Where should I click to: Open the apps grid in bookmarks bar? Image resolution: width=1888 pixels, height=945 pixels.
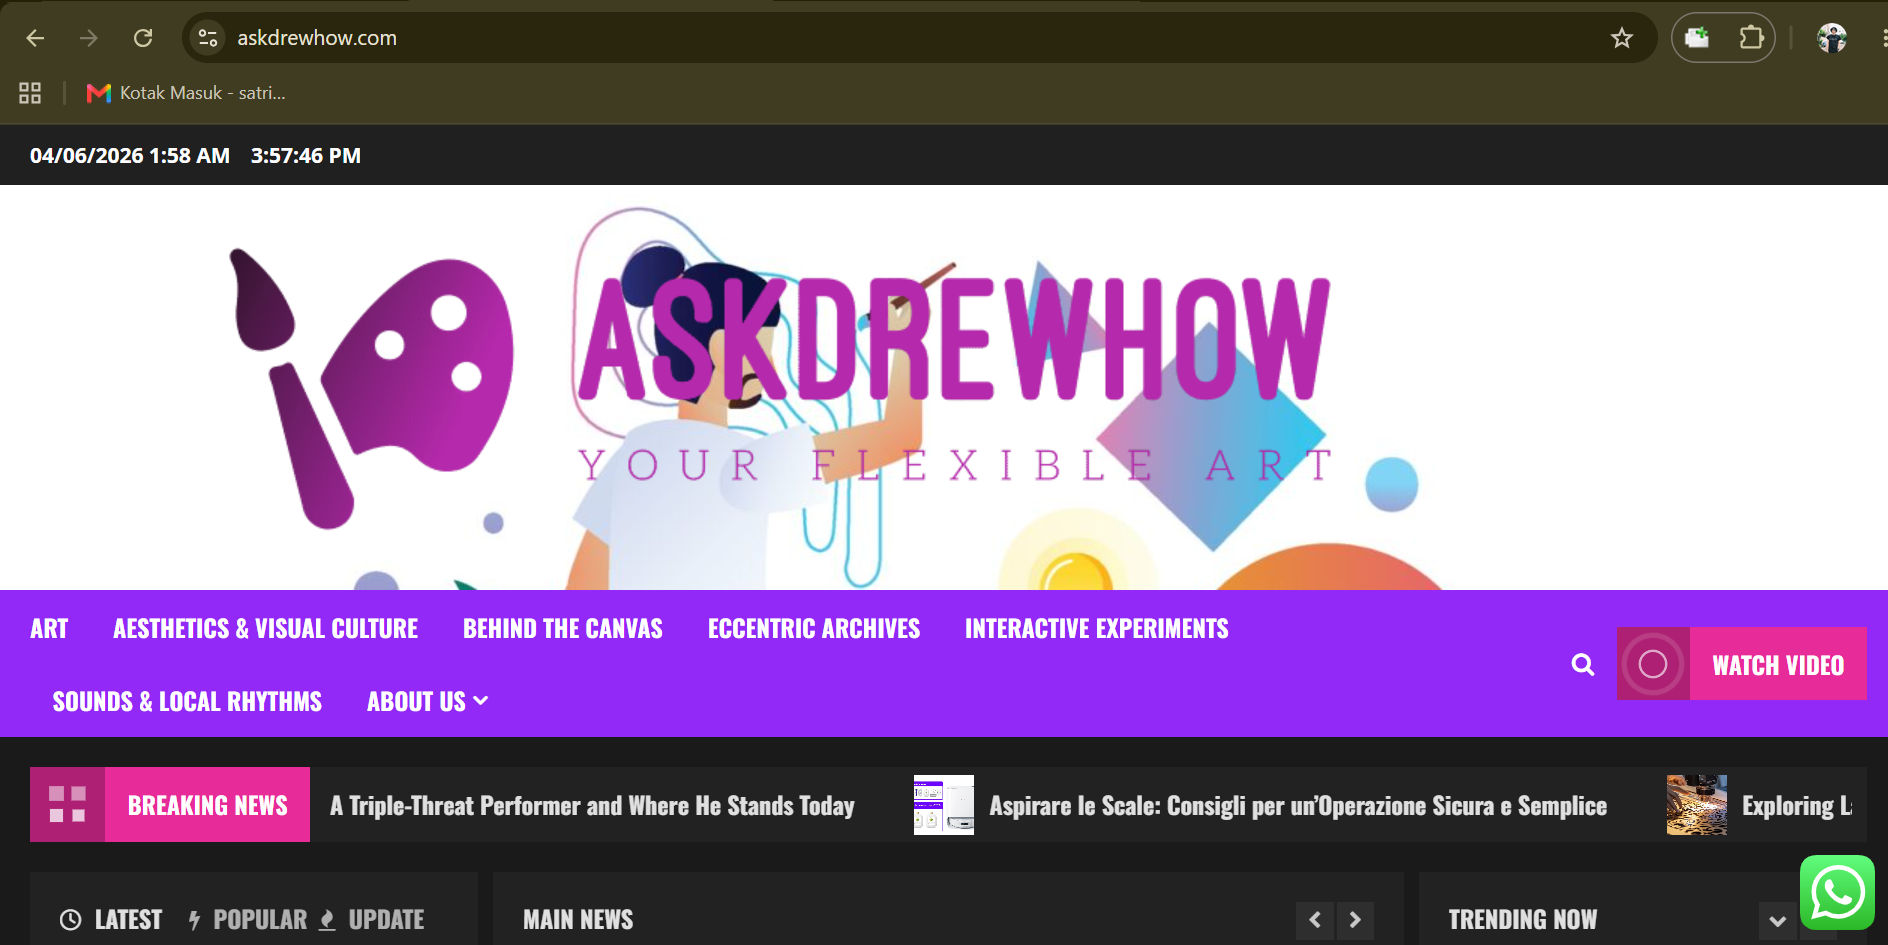[x=30, y=93]
